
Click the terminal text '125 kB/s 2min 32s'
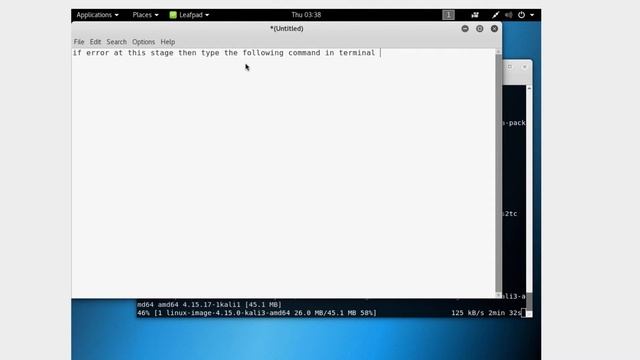(486, 313)
